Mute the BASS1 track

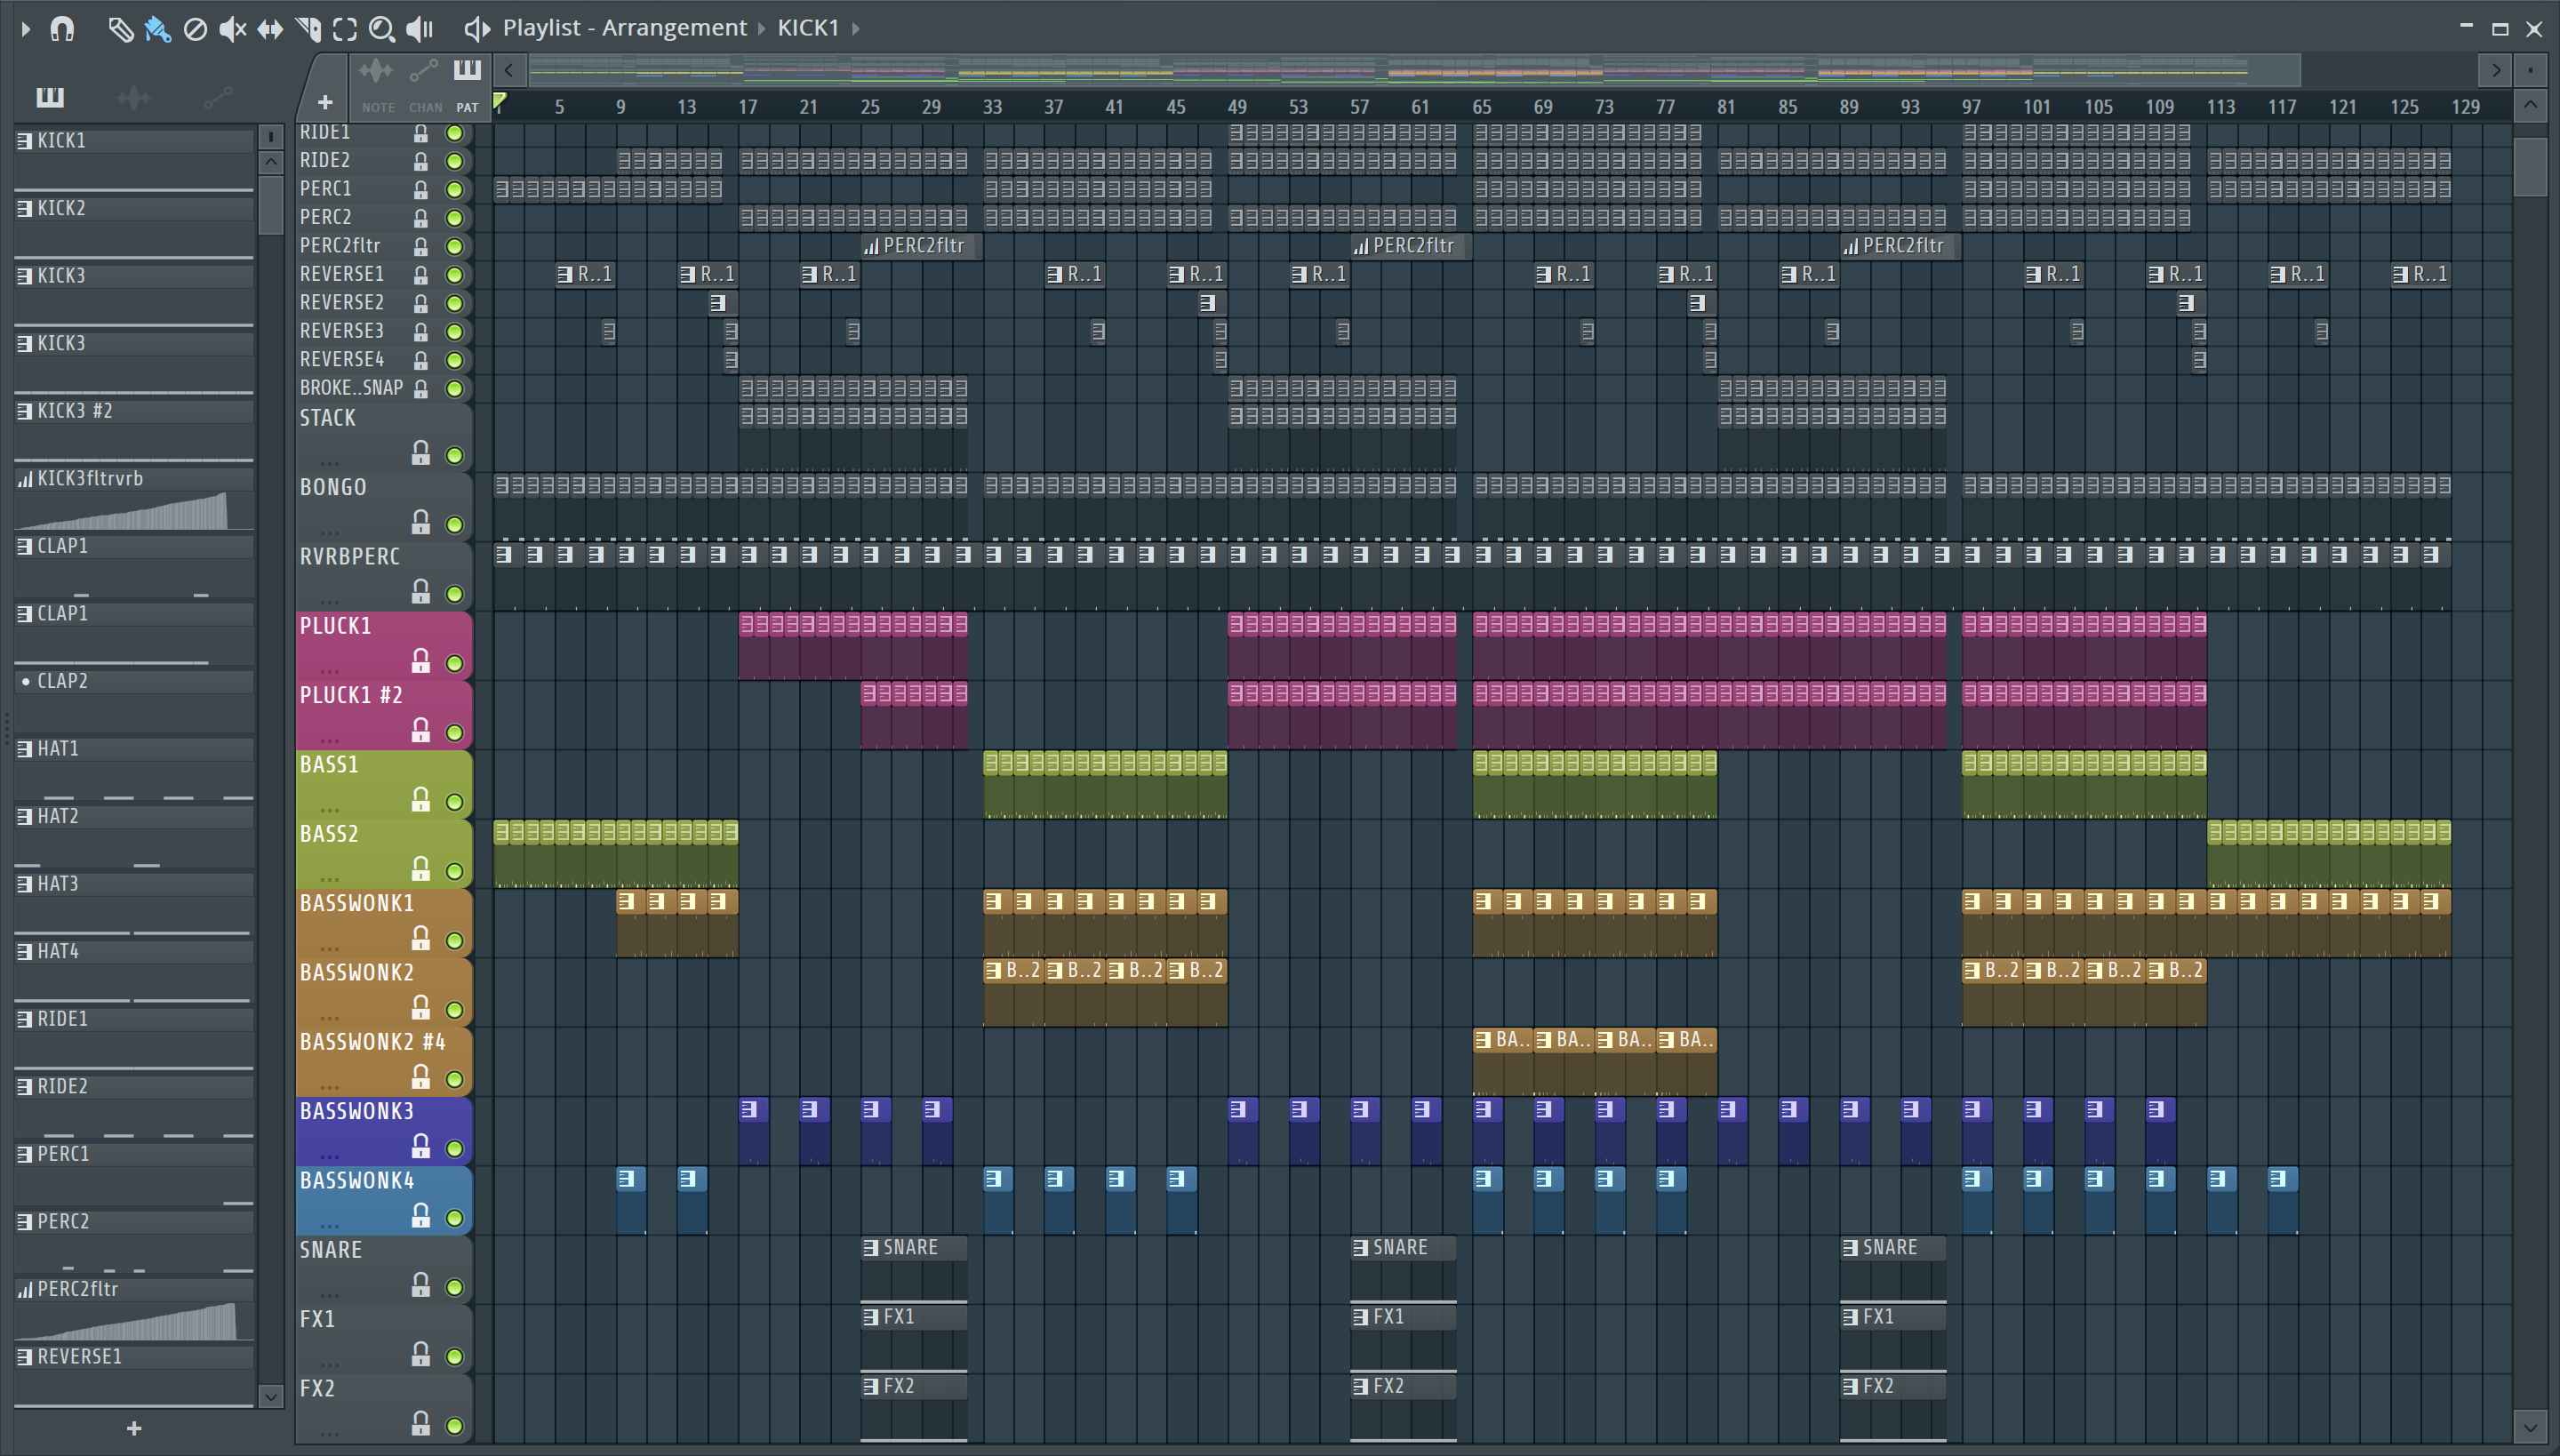(x=455, y=802)
